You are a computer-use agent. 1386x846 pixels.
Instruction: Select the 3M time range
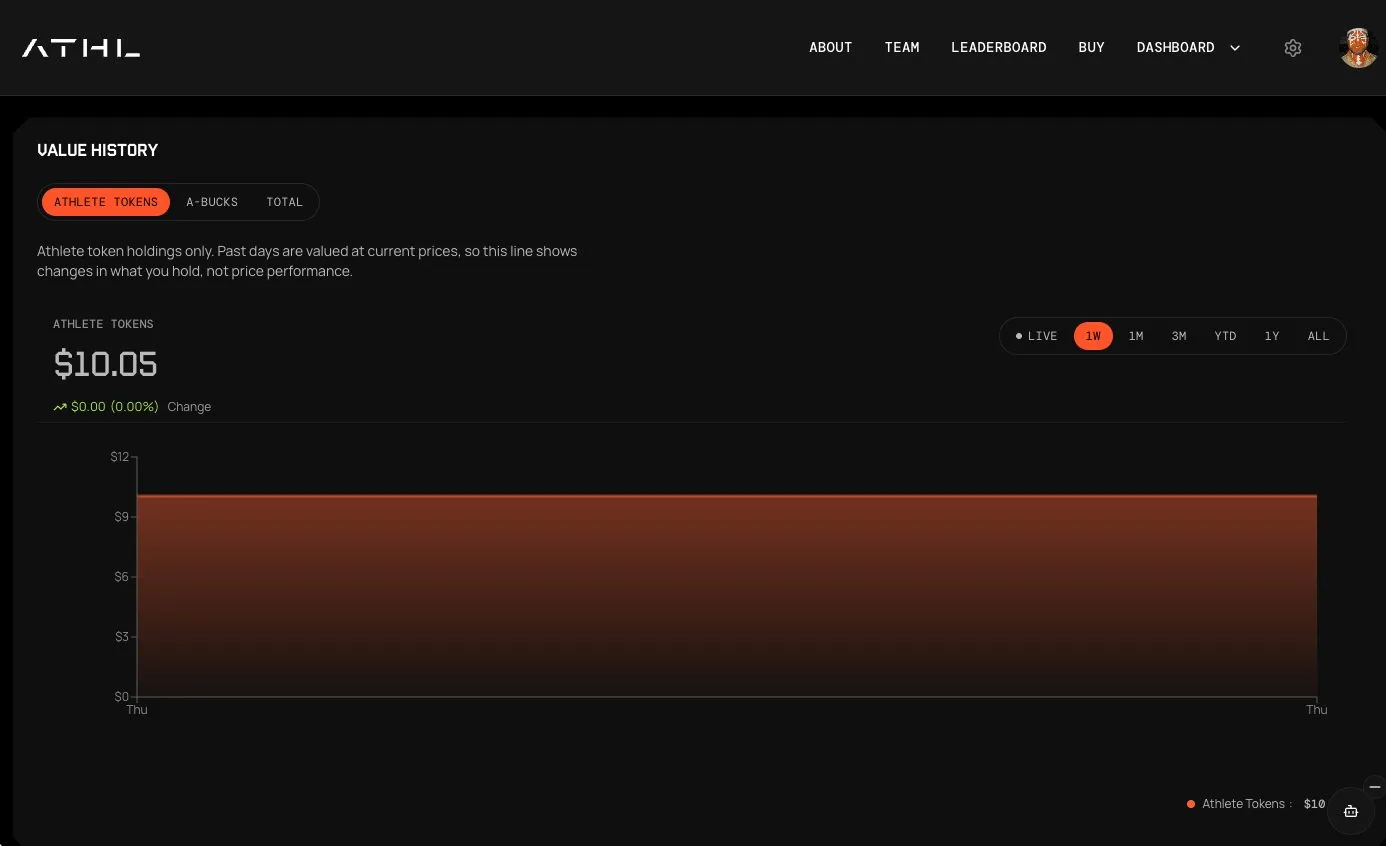coord(1179,336)
